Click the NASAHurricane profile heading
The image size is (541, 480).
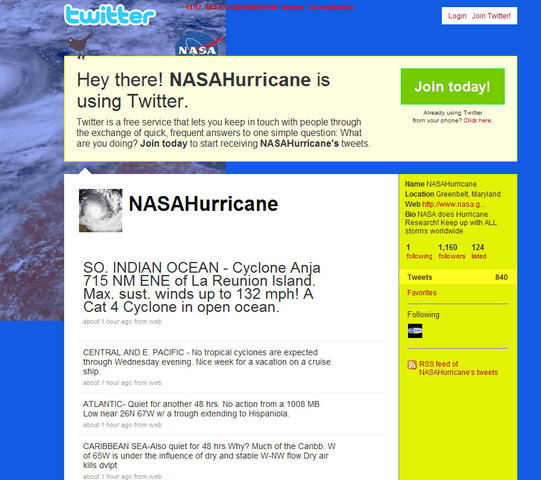(x=203, y=204)
